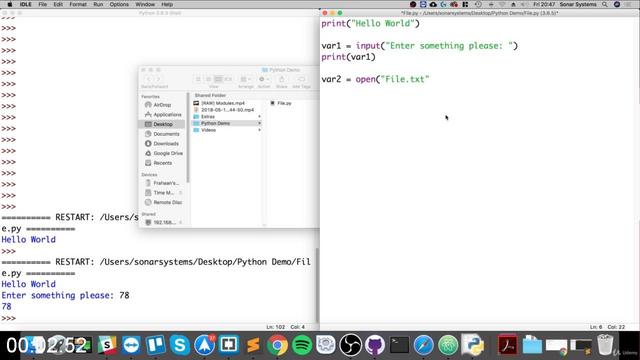Open Skype from the dock
640x360 pixels.
point(180,345)
